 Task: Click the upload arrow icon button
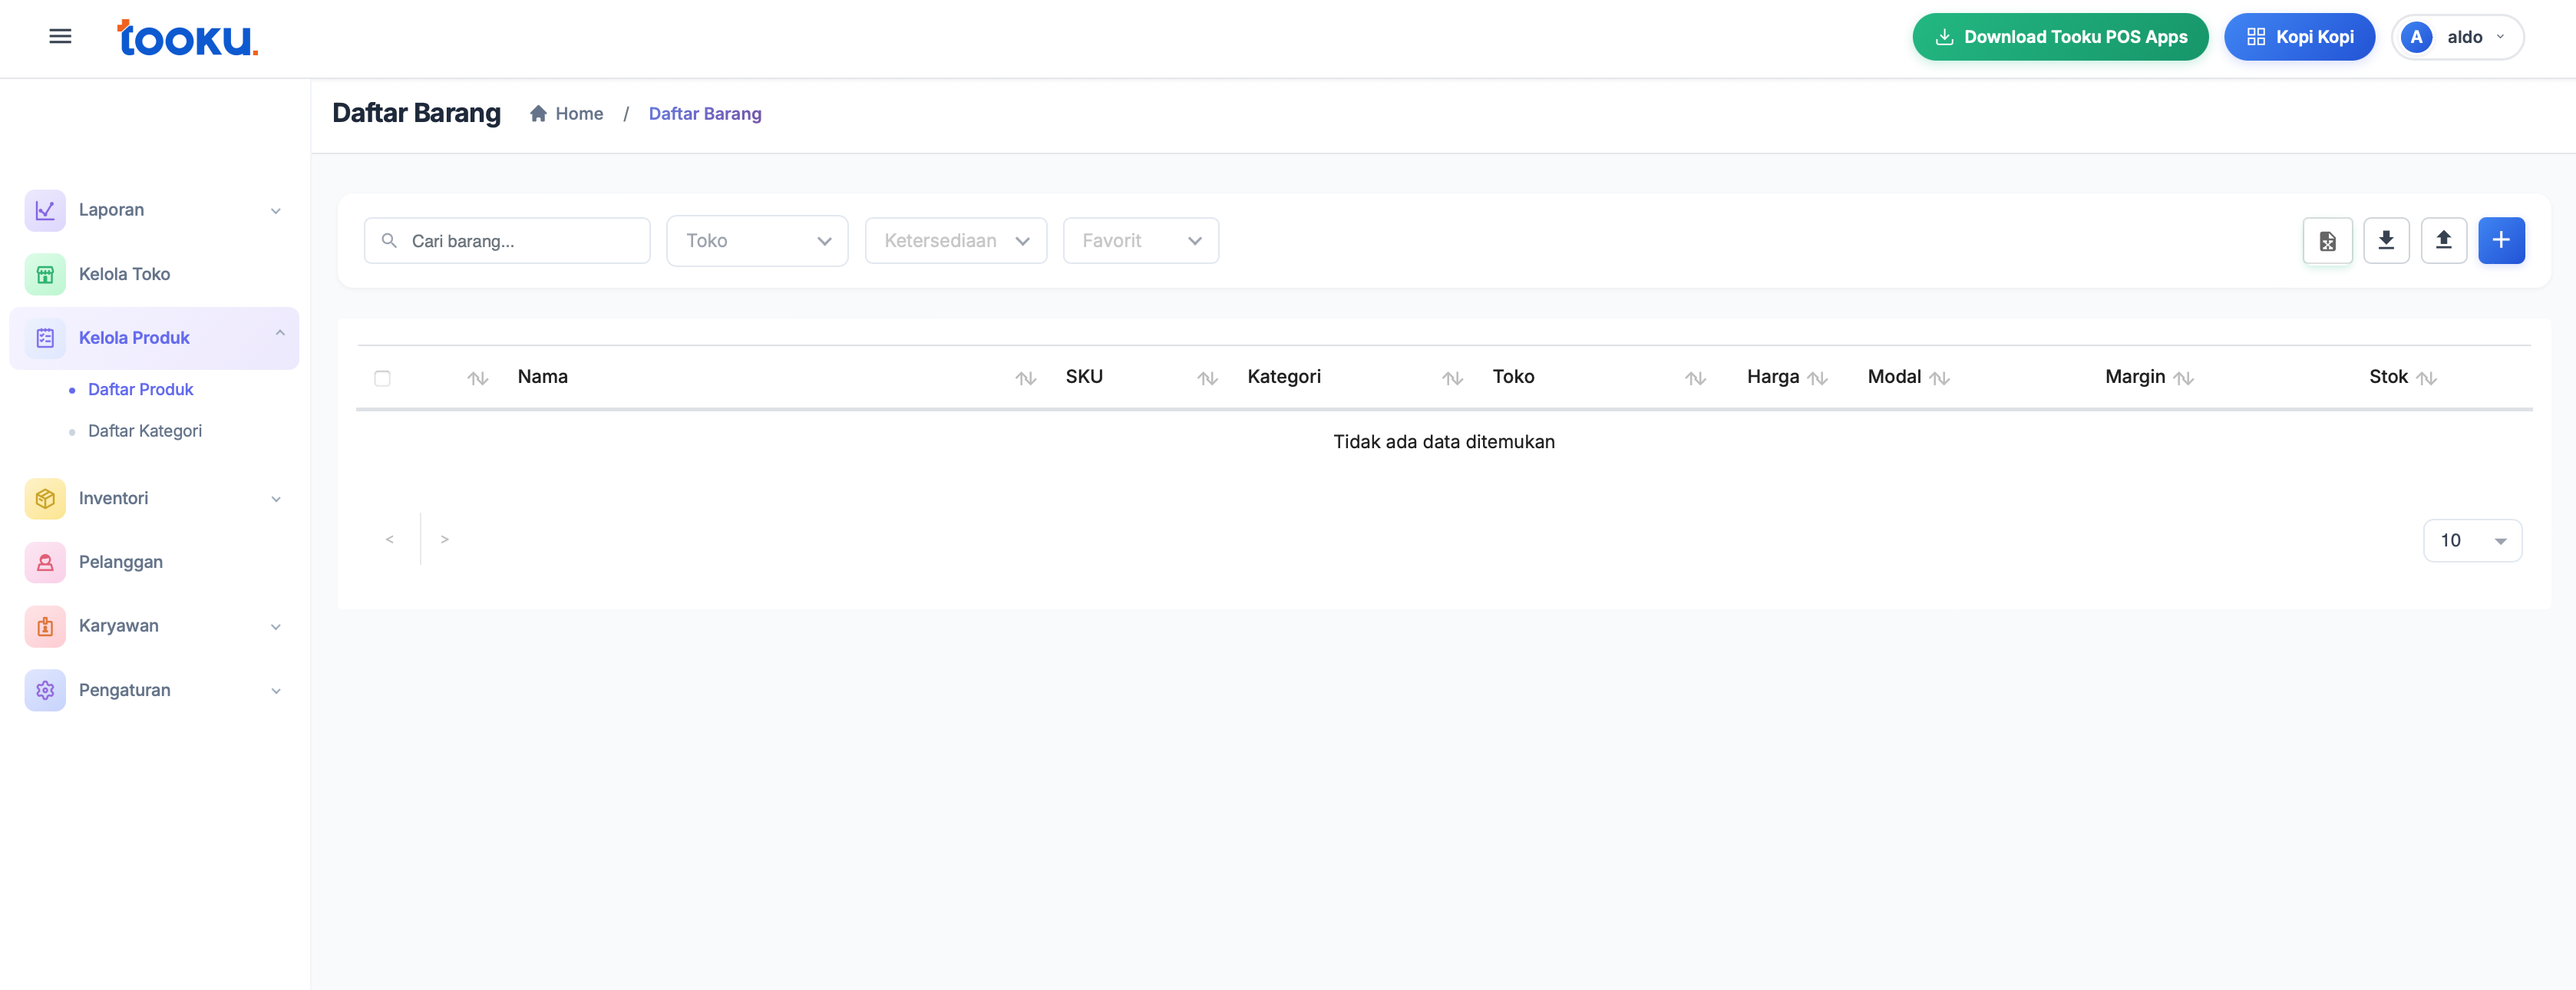(2443, 241)
